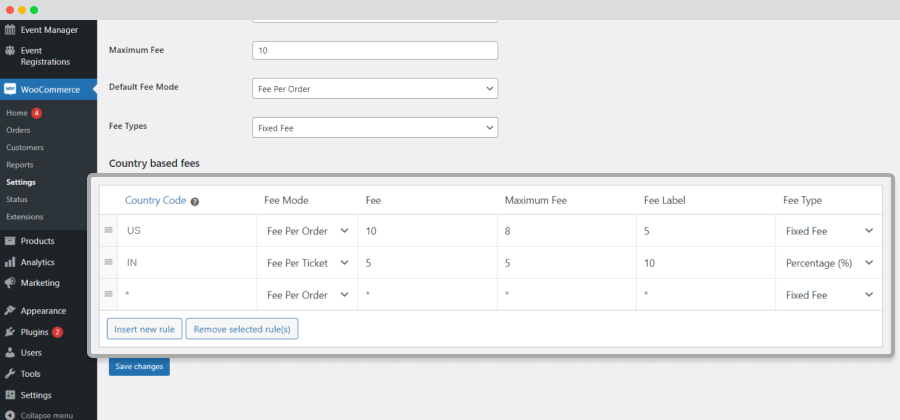The image size is (900, 420).
Task: Click the drag handle of the US row
Action: pyautogui.click(x=108, y=230)
